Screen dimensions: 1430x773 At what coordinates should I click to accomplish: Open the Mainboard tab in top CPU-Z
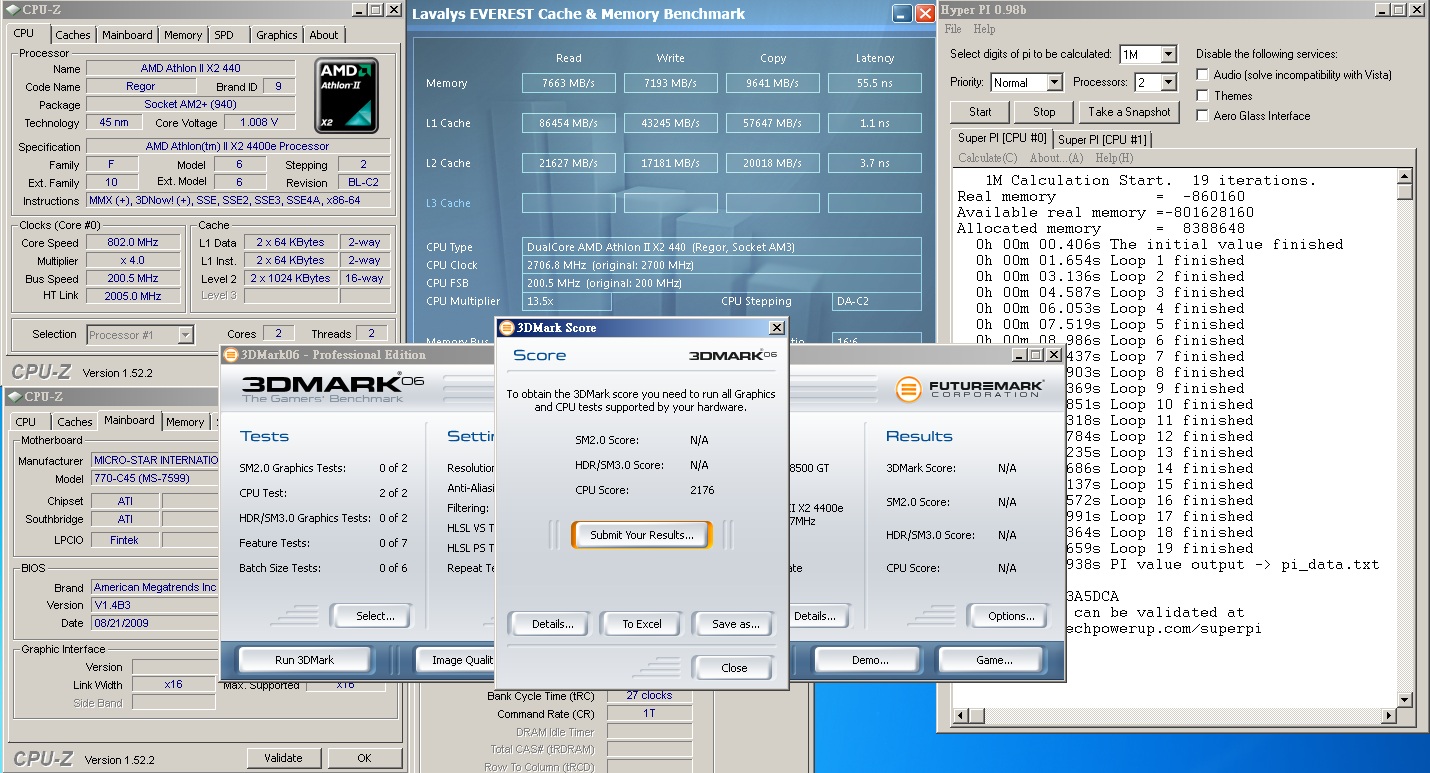[128, 35]
